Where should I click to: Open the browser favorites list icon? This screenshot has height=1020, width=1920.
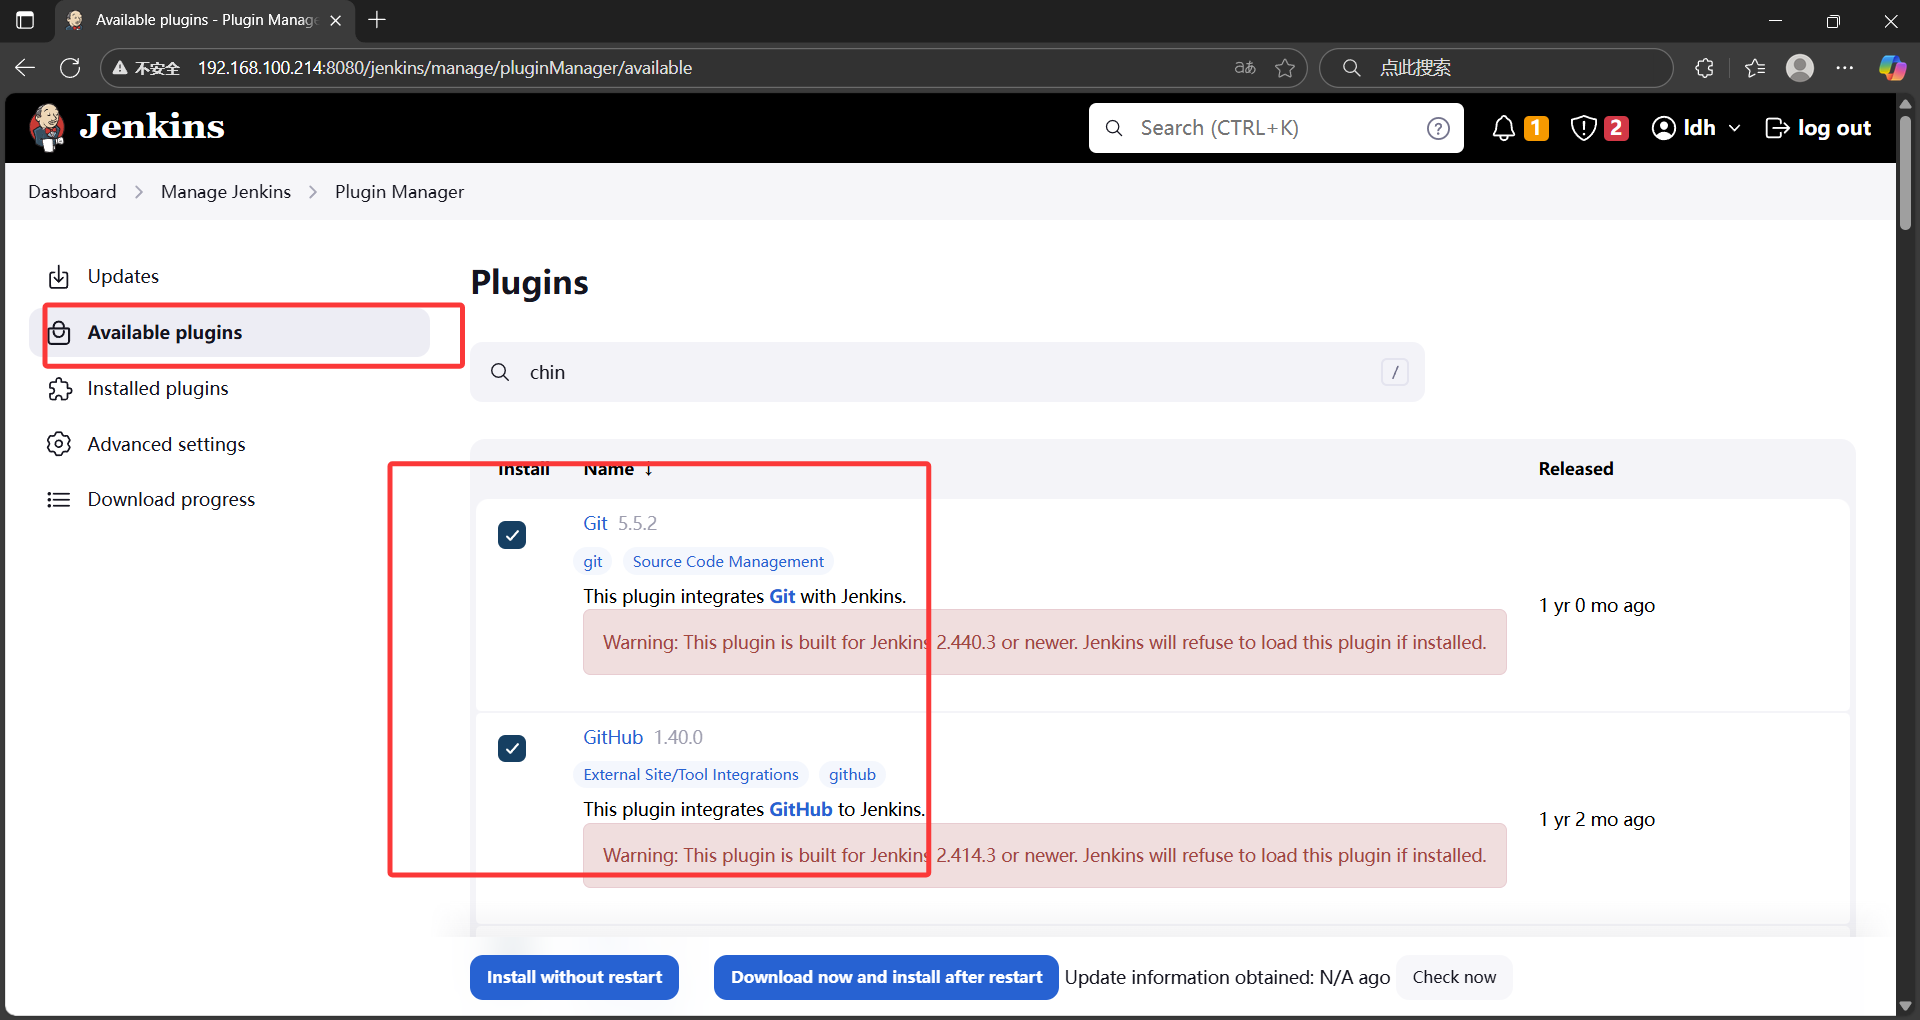[1755, 68]
